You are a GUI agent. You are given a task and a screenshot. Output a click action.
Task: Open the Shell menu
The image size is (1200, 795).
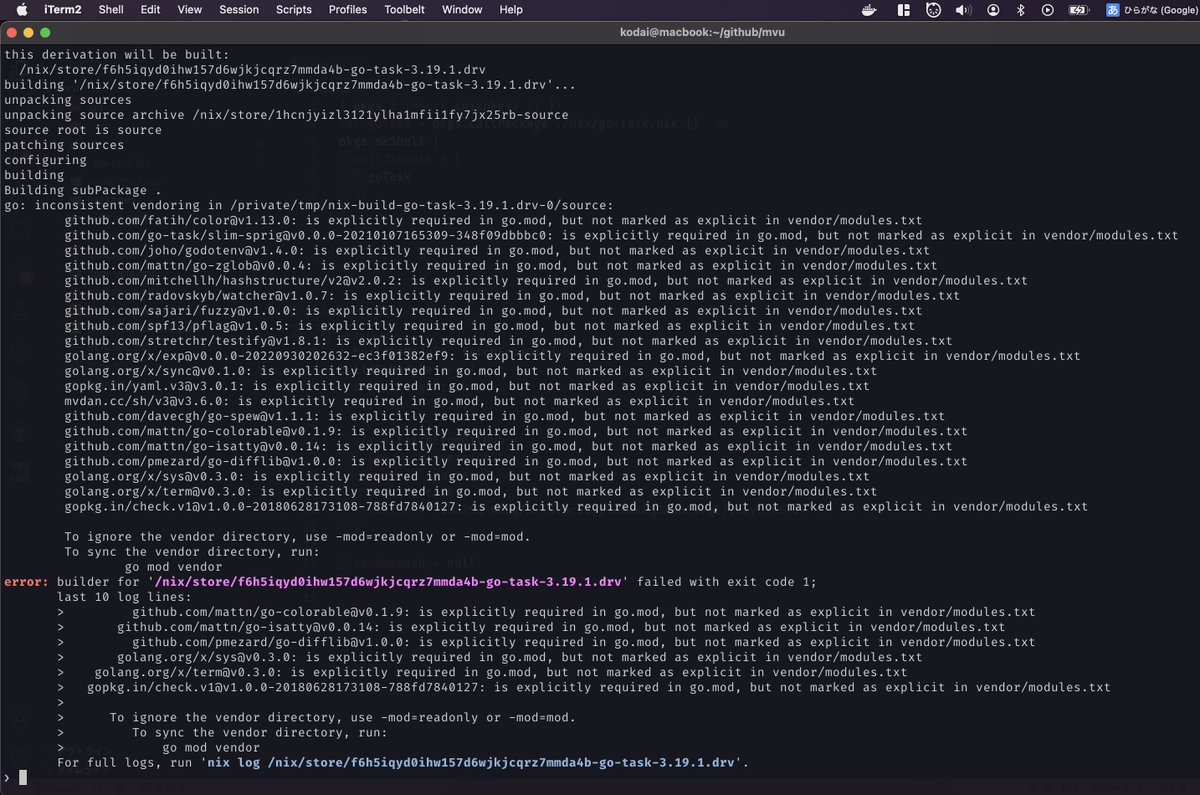(x=111, y=10)
